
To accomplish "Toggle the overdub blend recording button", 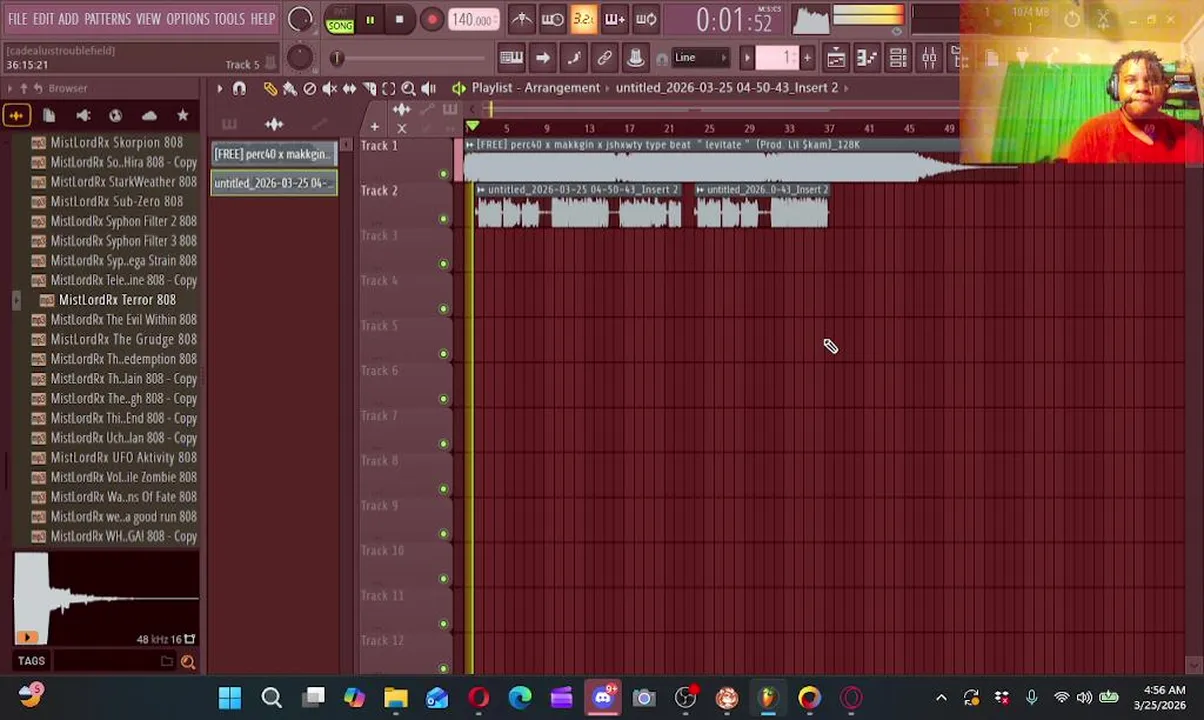I will tap(615, 19).
